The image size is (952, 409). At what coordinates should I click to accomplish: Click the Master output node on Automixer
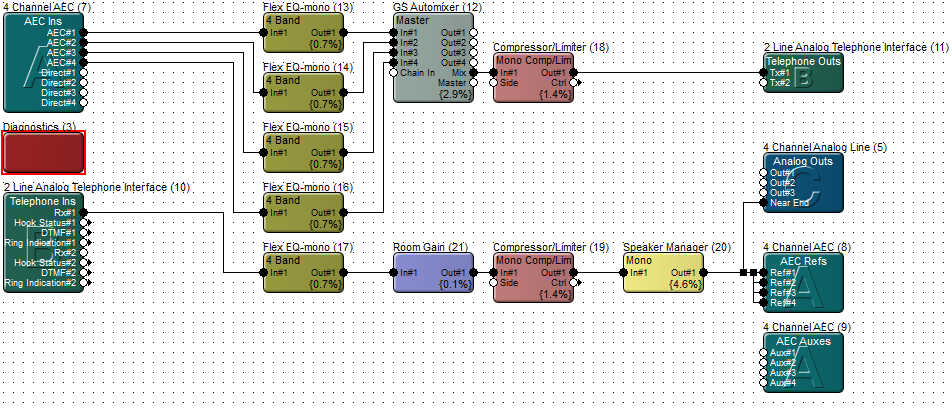click(474, 83)
